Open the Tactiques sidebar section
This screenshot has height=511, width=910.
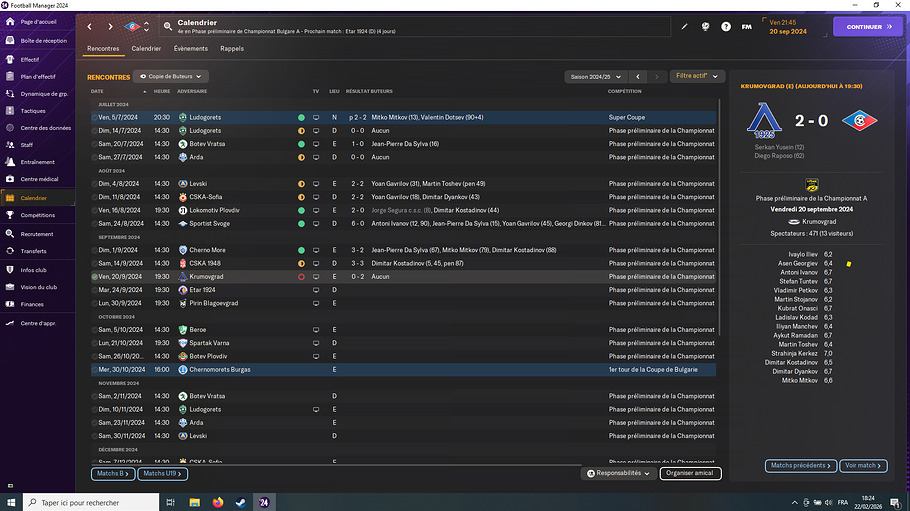click(33, 111)
